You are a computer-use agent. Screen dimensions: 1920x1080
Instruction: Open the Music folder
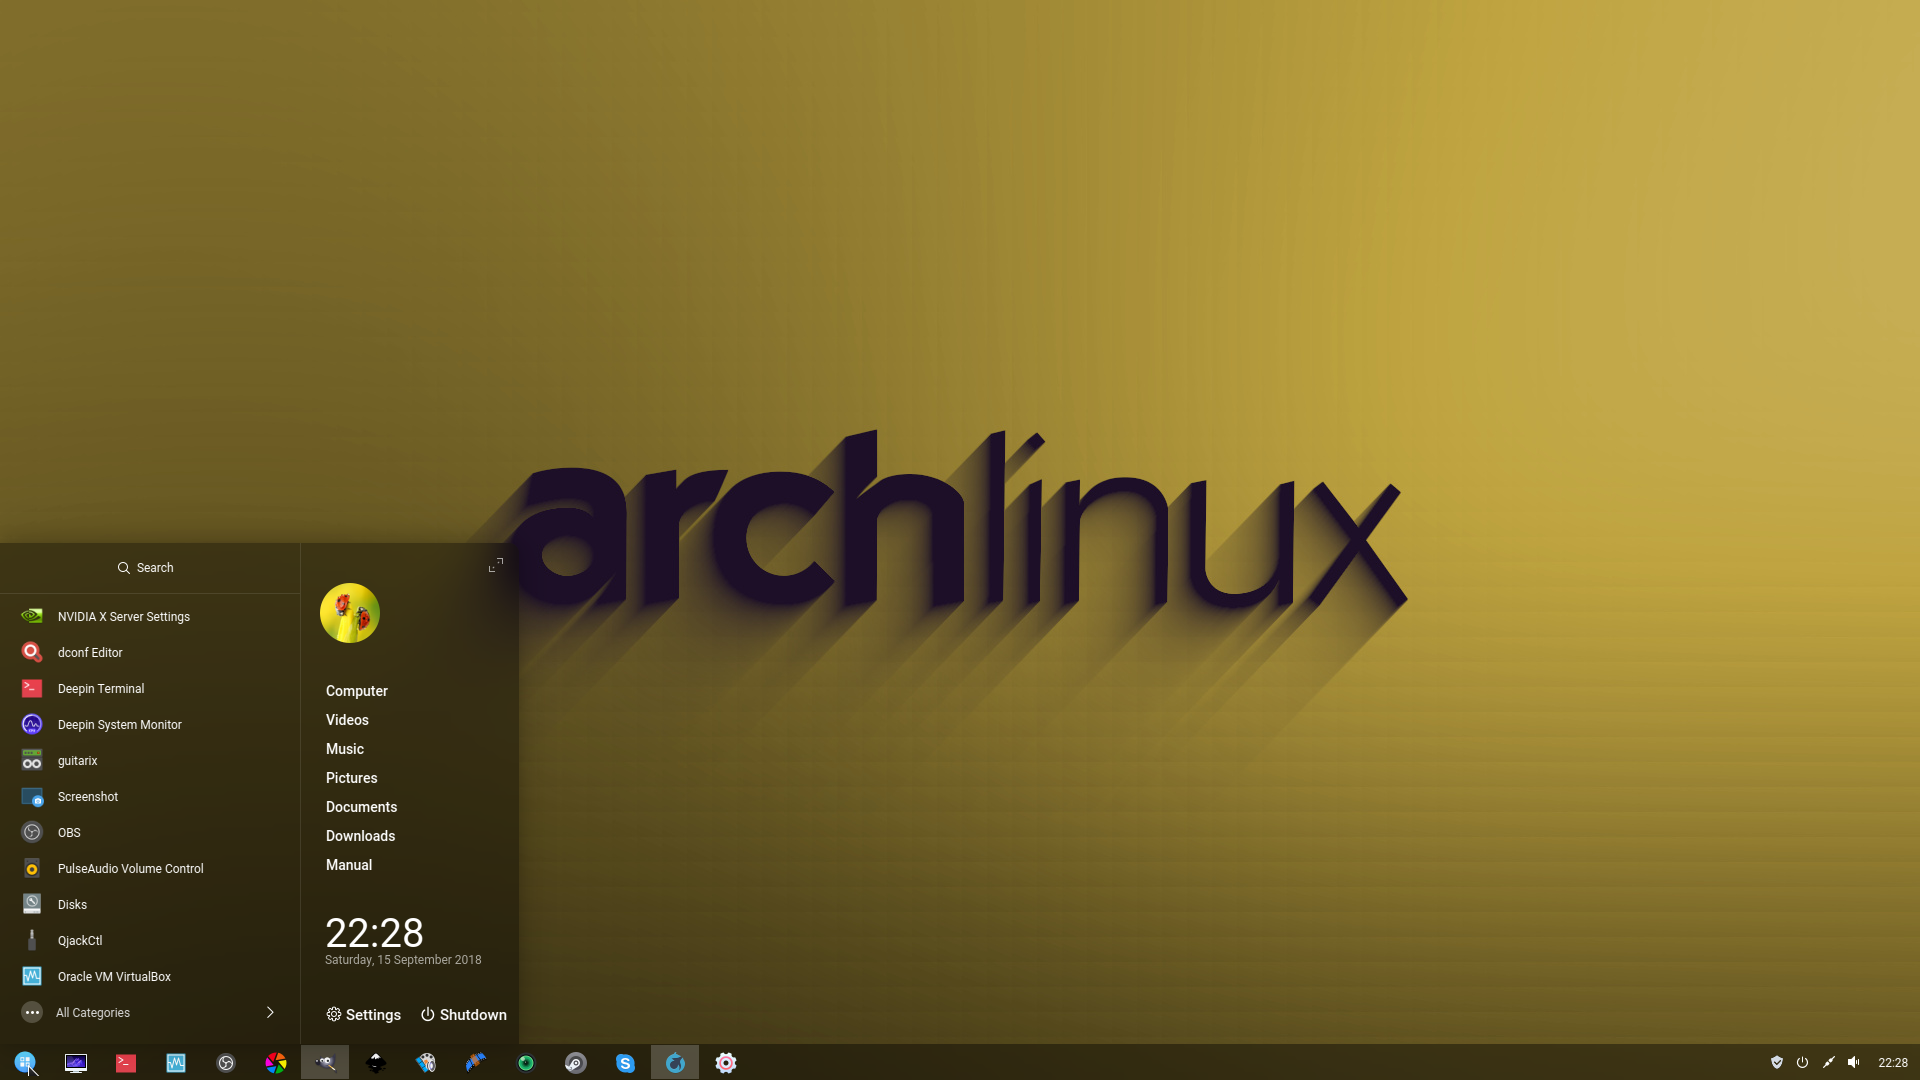pos(345,749)
